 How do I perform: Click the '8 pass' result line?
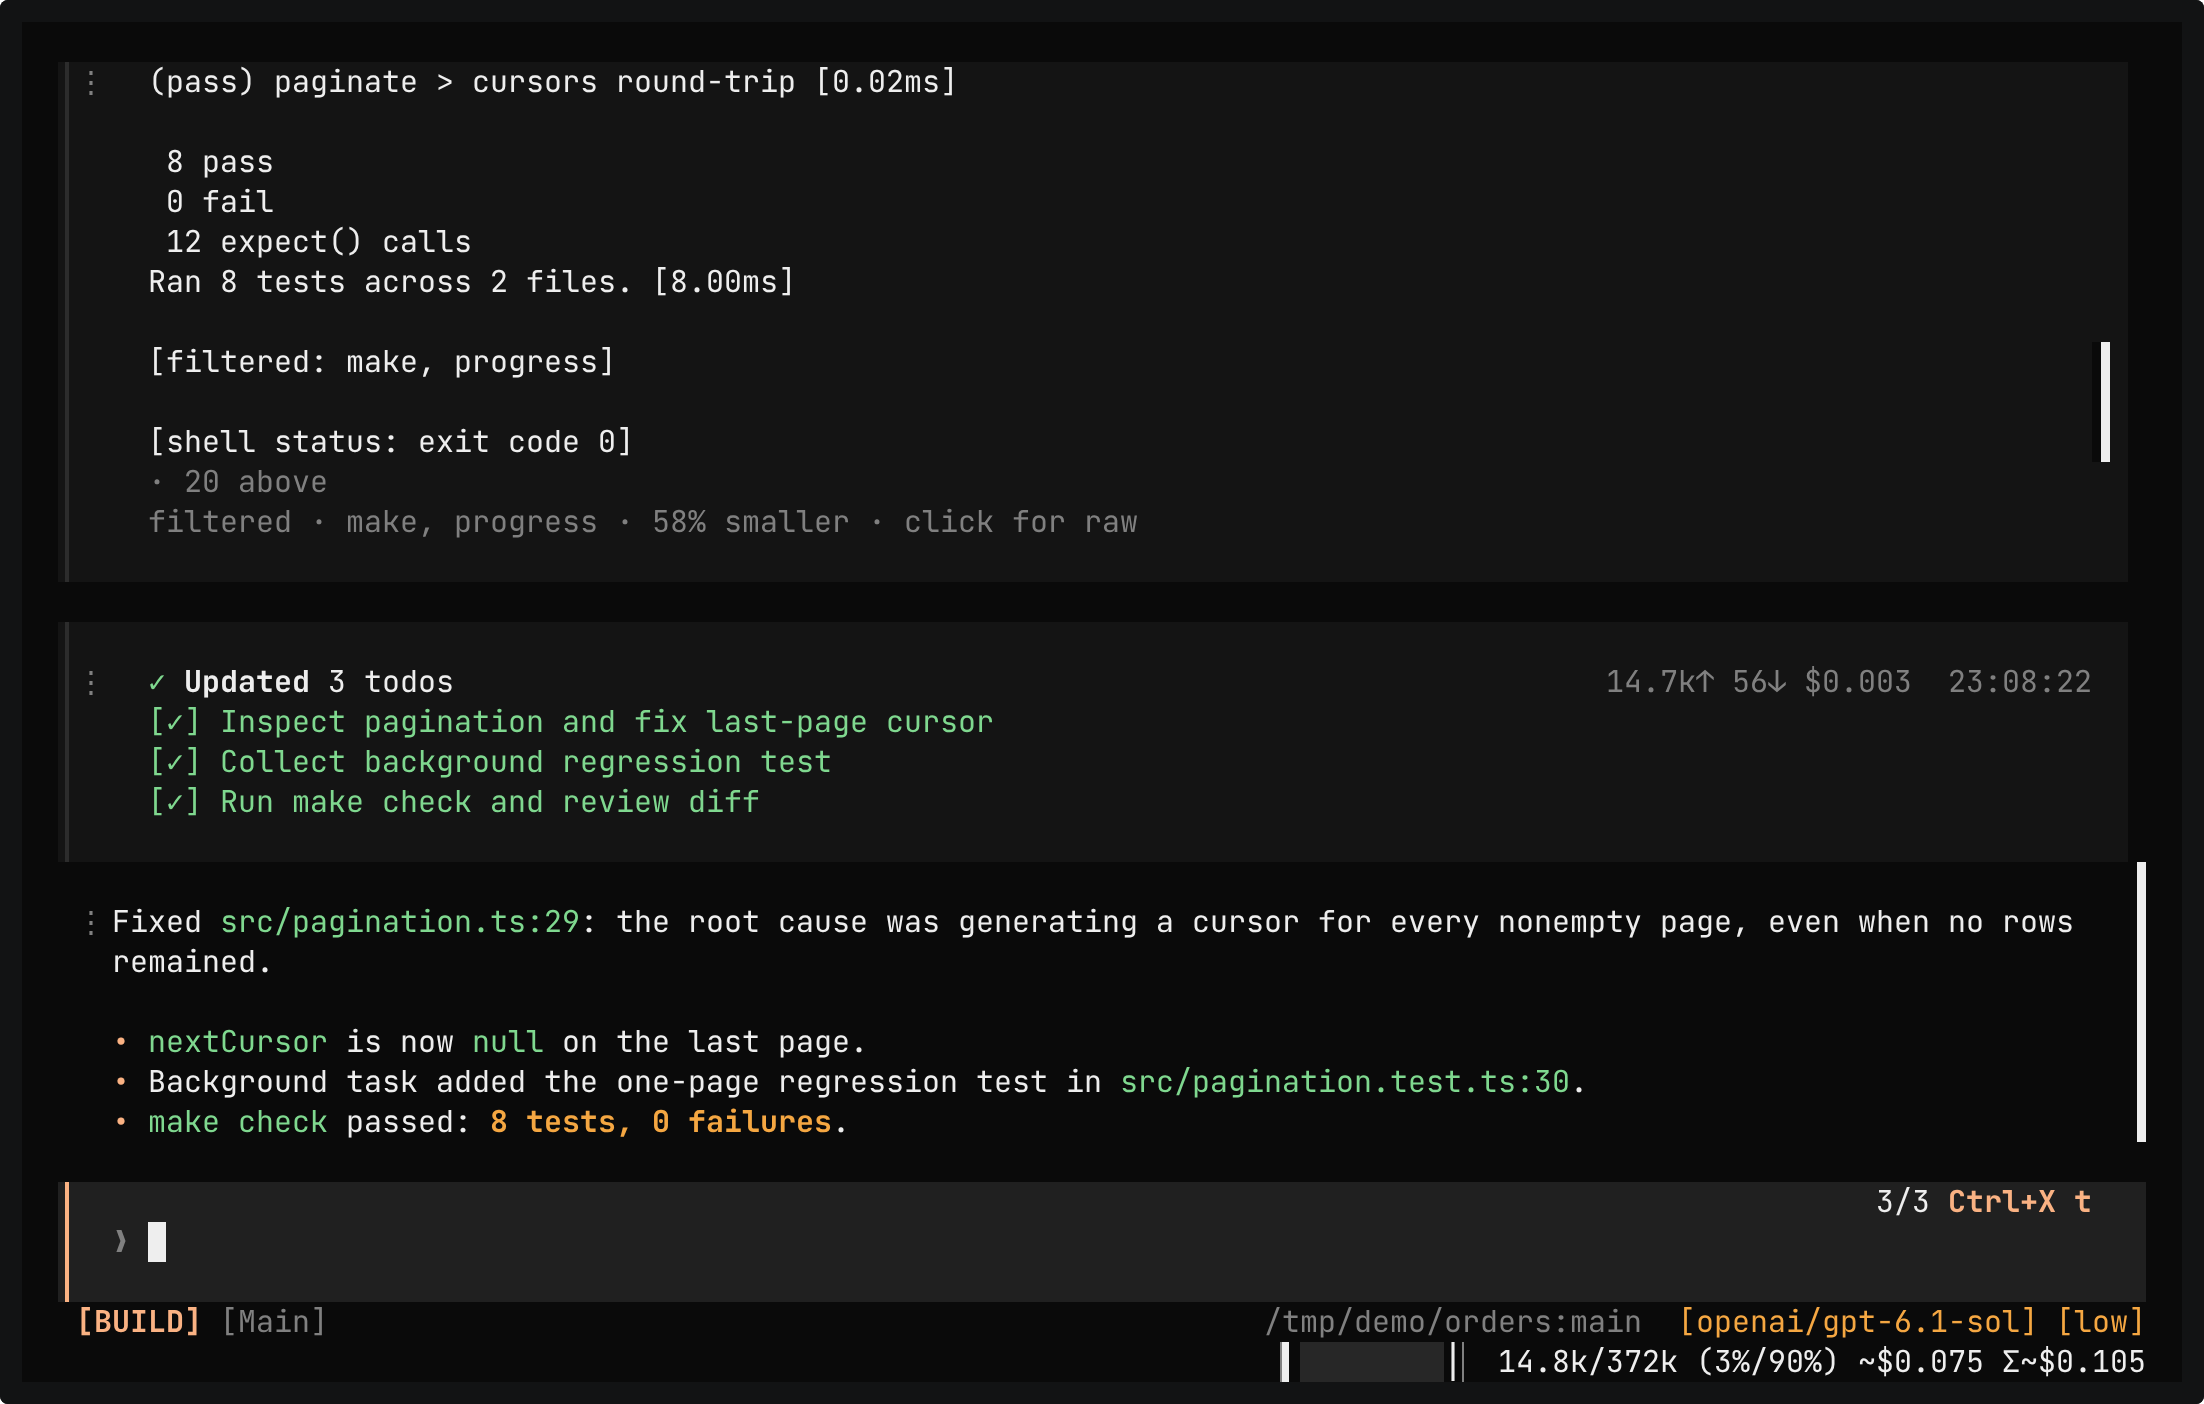click(x=220, y=162)
